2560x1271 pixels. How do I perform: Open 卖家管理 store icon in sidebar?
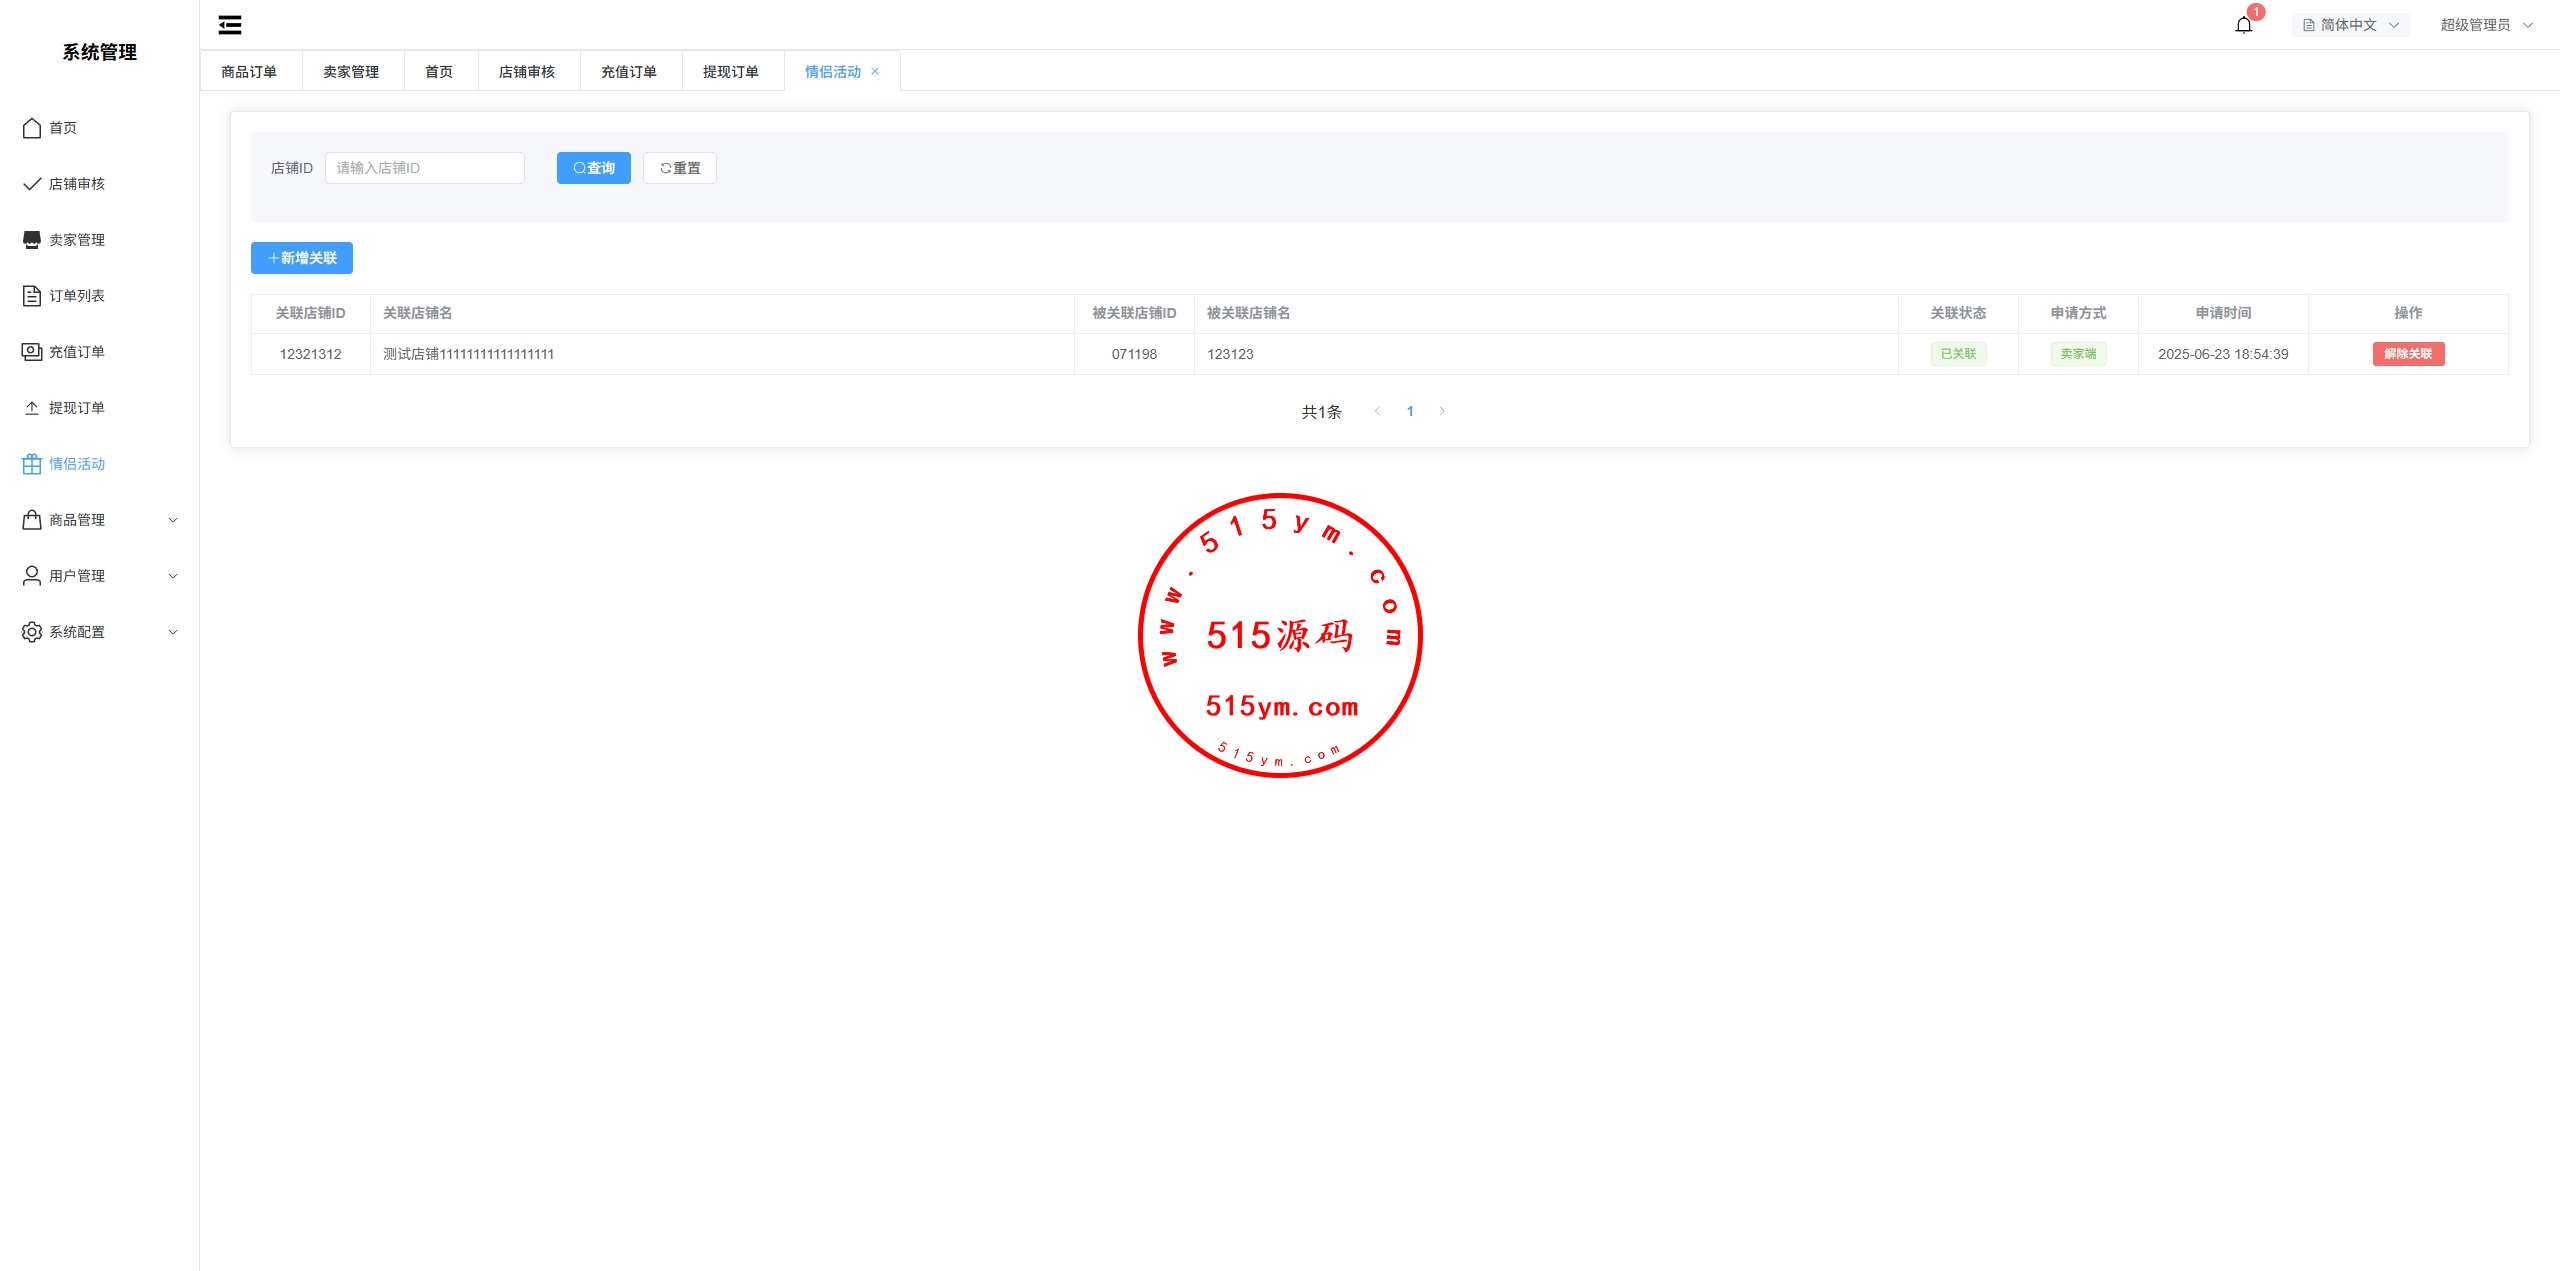pos(32,240)
